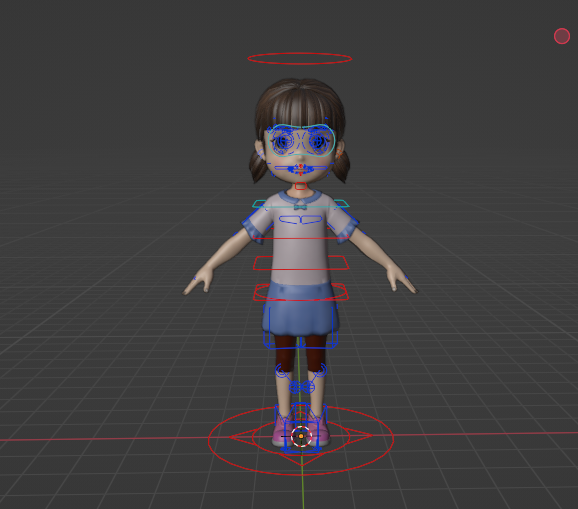Viewport: 578px width, 509px height.
Task: Select the blue knee control on the left leg
Action: pyautogui.click(x=283, y=370)
